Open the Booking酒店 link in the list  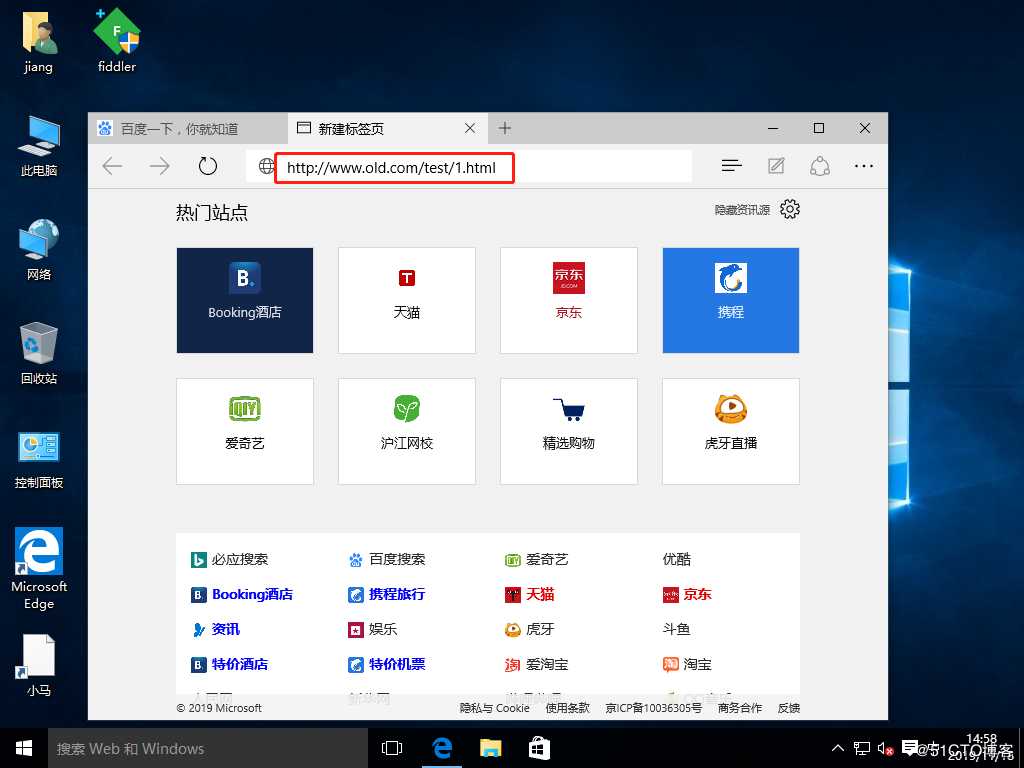(242, 594)
